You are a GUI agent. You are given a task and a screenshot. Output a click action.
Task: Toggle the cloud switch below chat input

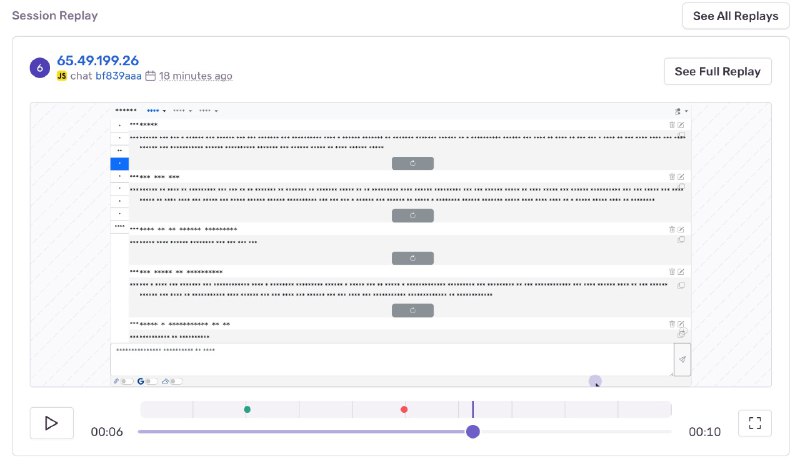pyautogui.click(x=172, y=381)
